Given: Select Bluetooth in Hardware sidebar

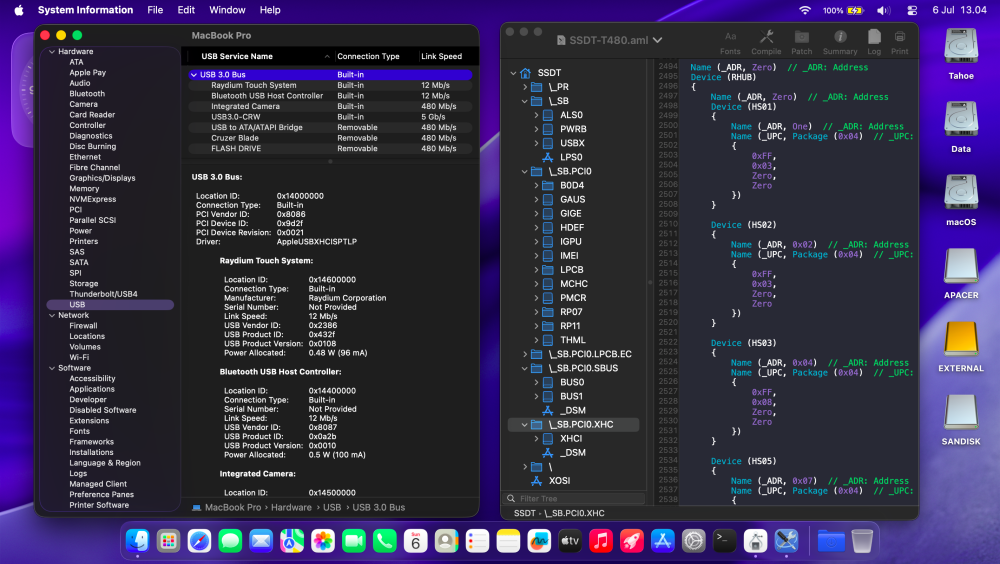Looking at the screenshot, I should pyautogui.click(x=87, y=94).
